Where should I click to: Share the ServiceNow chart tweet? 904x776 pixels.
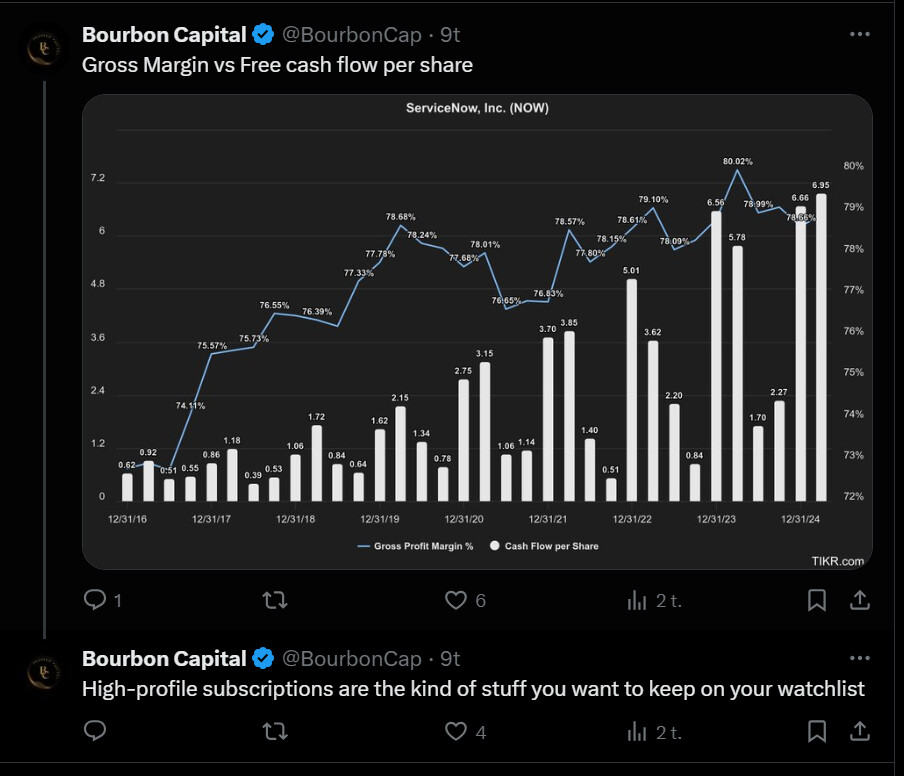pyautogui.click(x=859, y=600)
